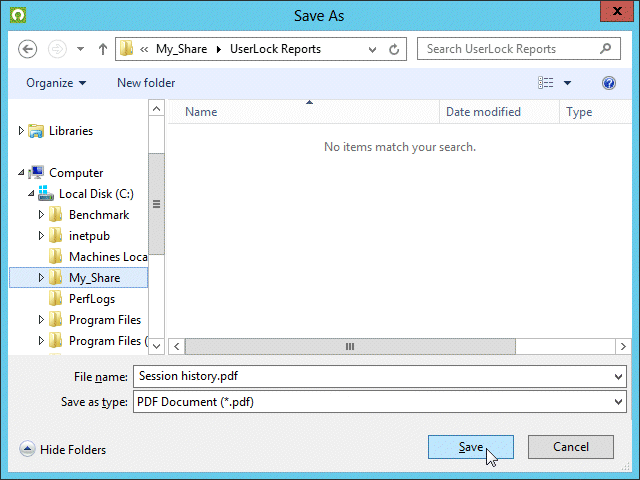Expand the Benchmark folder node
Viewport: 640px width, 480px height.
click(x=41, y=215)
